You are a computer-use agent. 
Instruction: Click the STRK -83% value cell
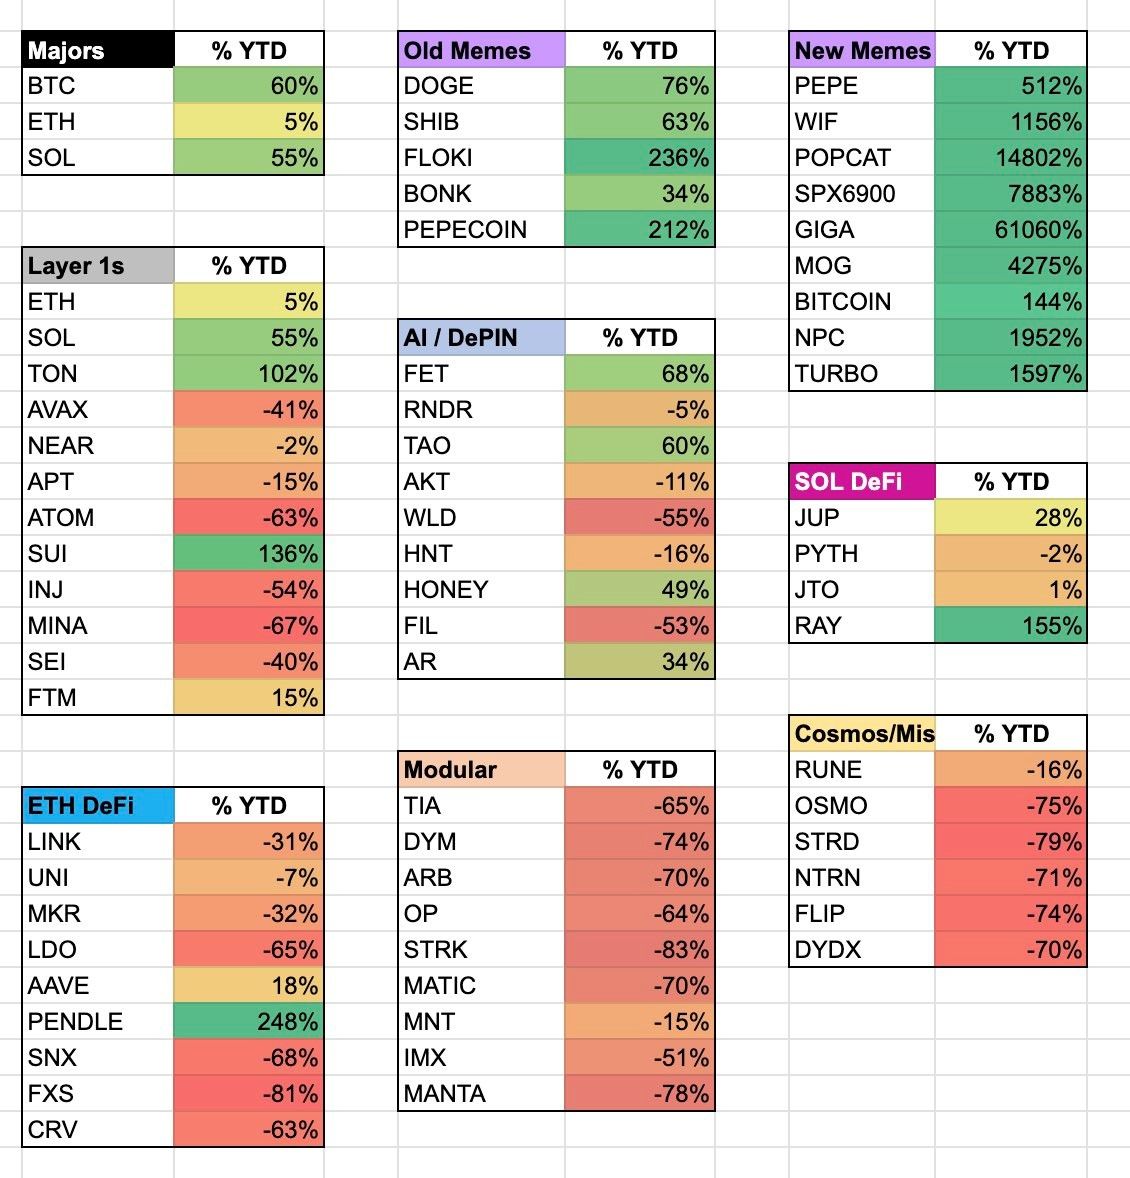(639, 950)
